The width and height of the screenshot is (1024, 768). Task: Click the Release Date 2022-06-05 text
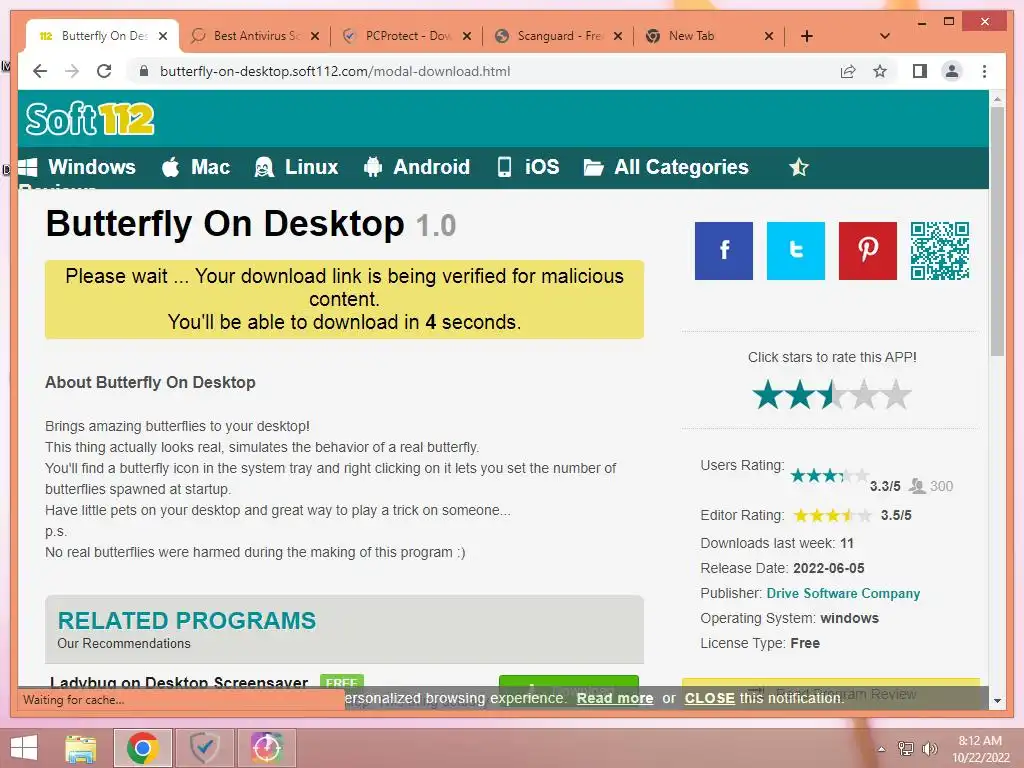(782, 568)
